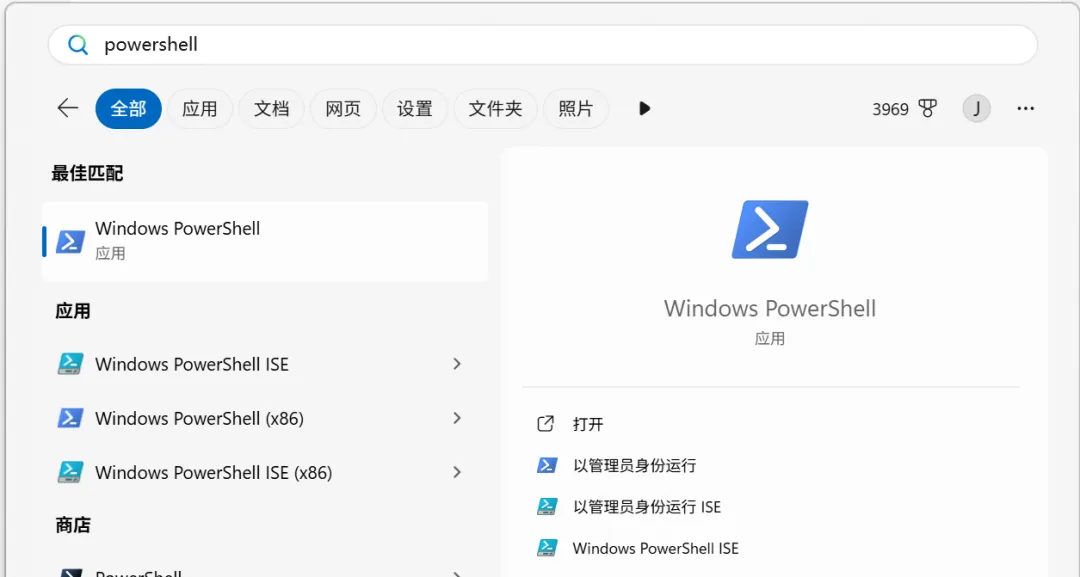Click the Windows PowerShell best match icon
1080x577 pixels.
click(70, 242)
